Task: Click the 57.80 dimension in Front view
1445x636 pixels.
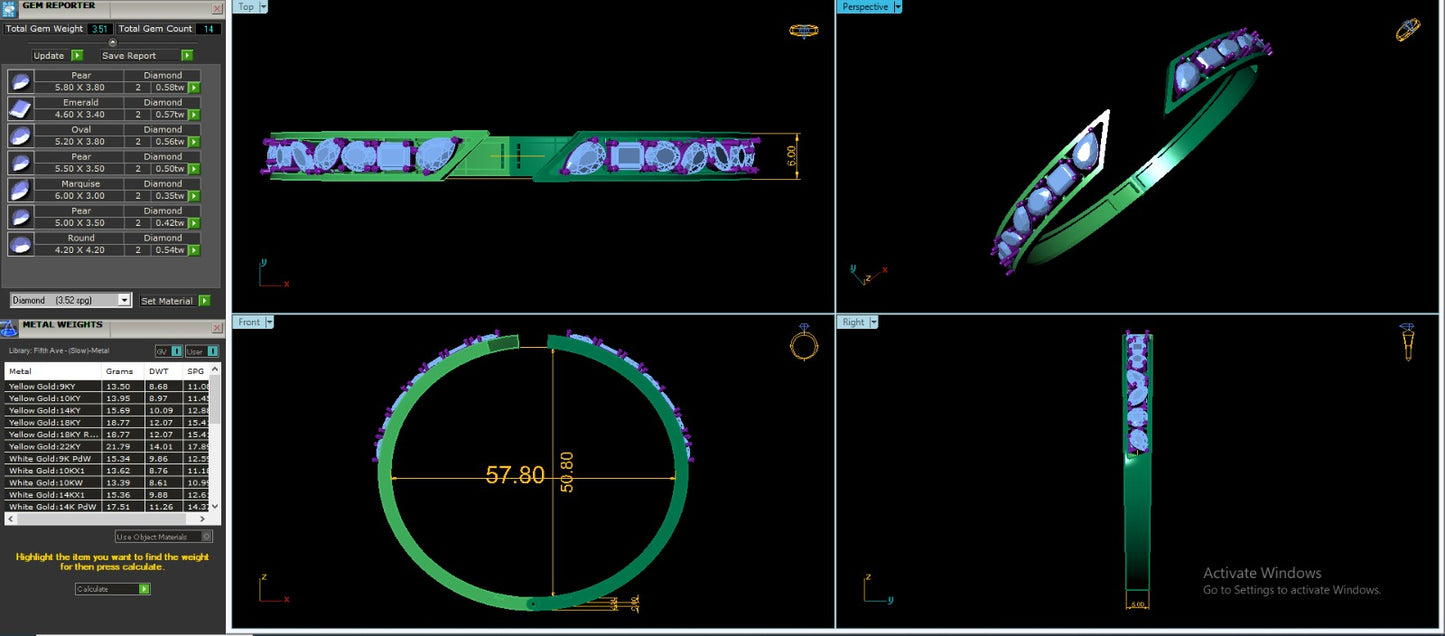Action: pyautogui.click(x=515, y=475)
